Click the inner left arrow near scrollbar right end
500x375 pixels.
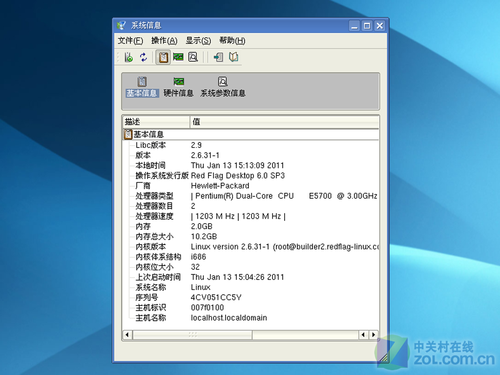point(363,334)
